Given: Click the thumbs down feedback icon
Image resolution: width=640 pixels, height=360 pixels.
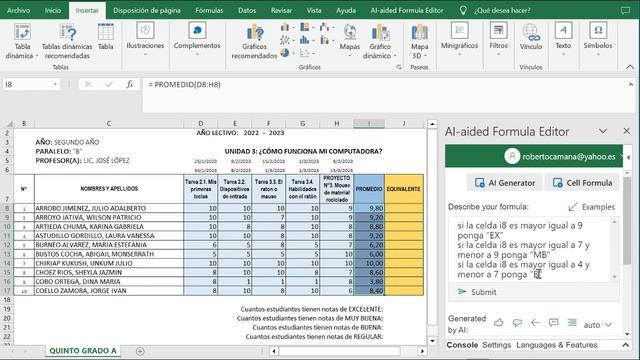Looking at the screenshot, I should click(x=517, y=323).
